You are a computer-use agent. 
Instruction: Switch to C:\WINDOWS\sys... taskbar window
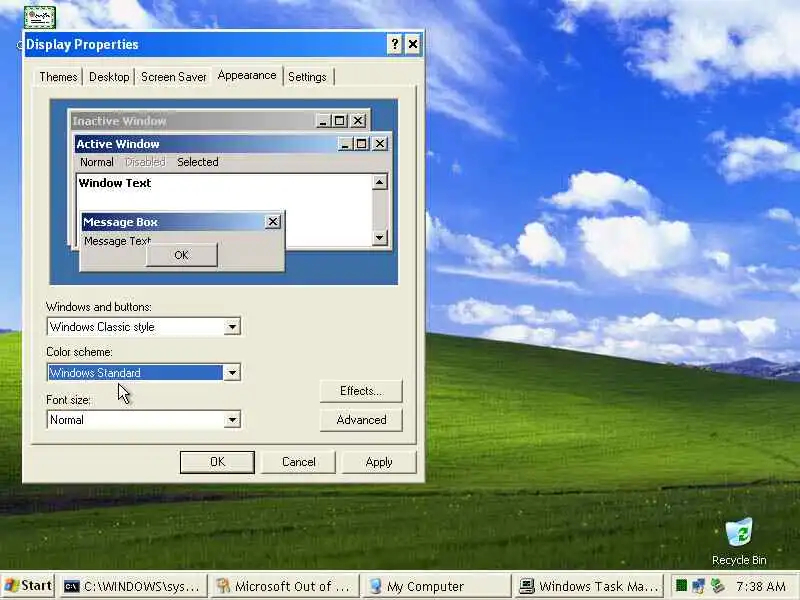point(134,586)
